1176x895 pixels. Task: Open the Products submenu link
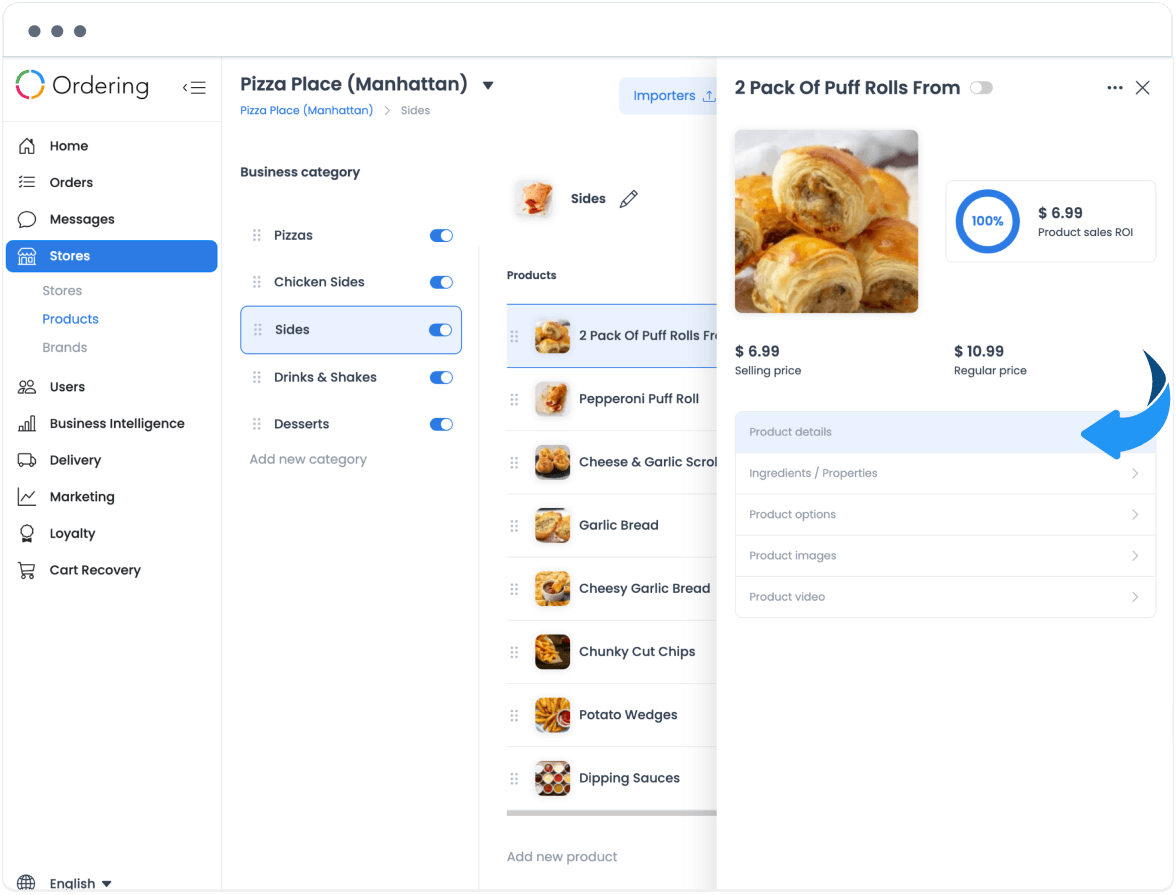pyautogui.click(x=70, y=319)
